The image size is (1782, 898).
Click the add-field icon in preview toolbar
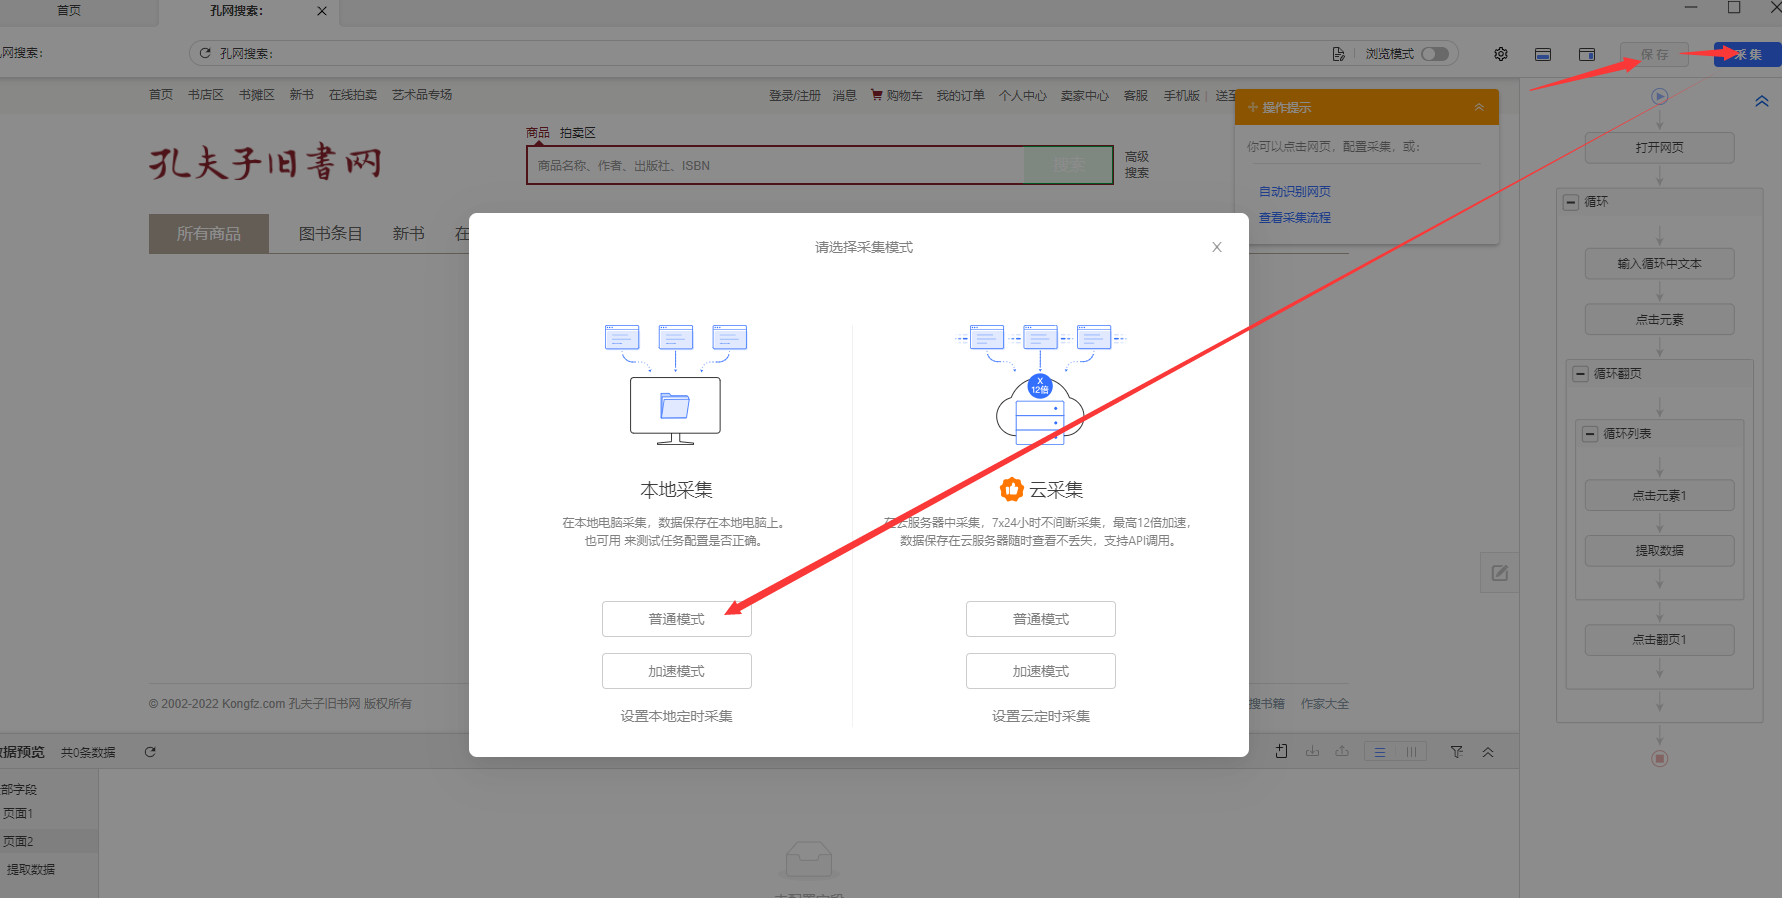pos(1281,752)
